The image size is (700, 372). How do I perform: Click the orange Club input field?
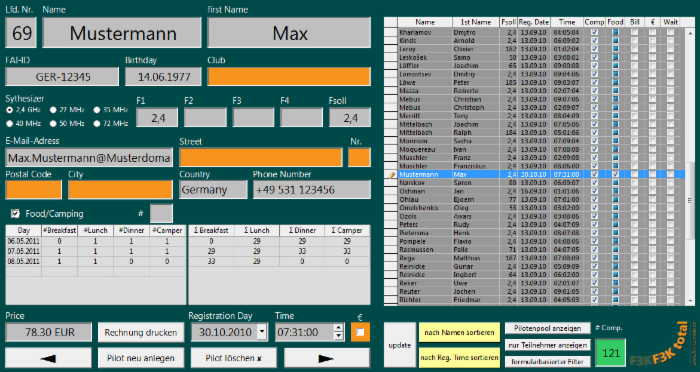pyautogui.click(x=289, y=76)
